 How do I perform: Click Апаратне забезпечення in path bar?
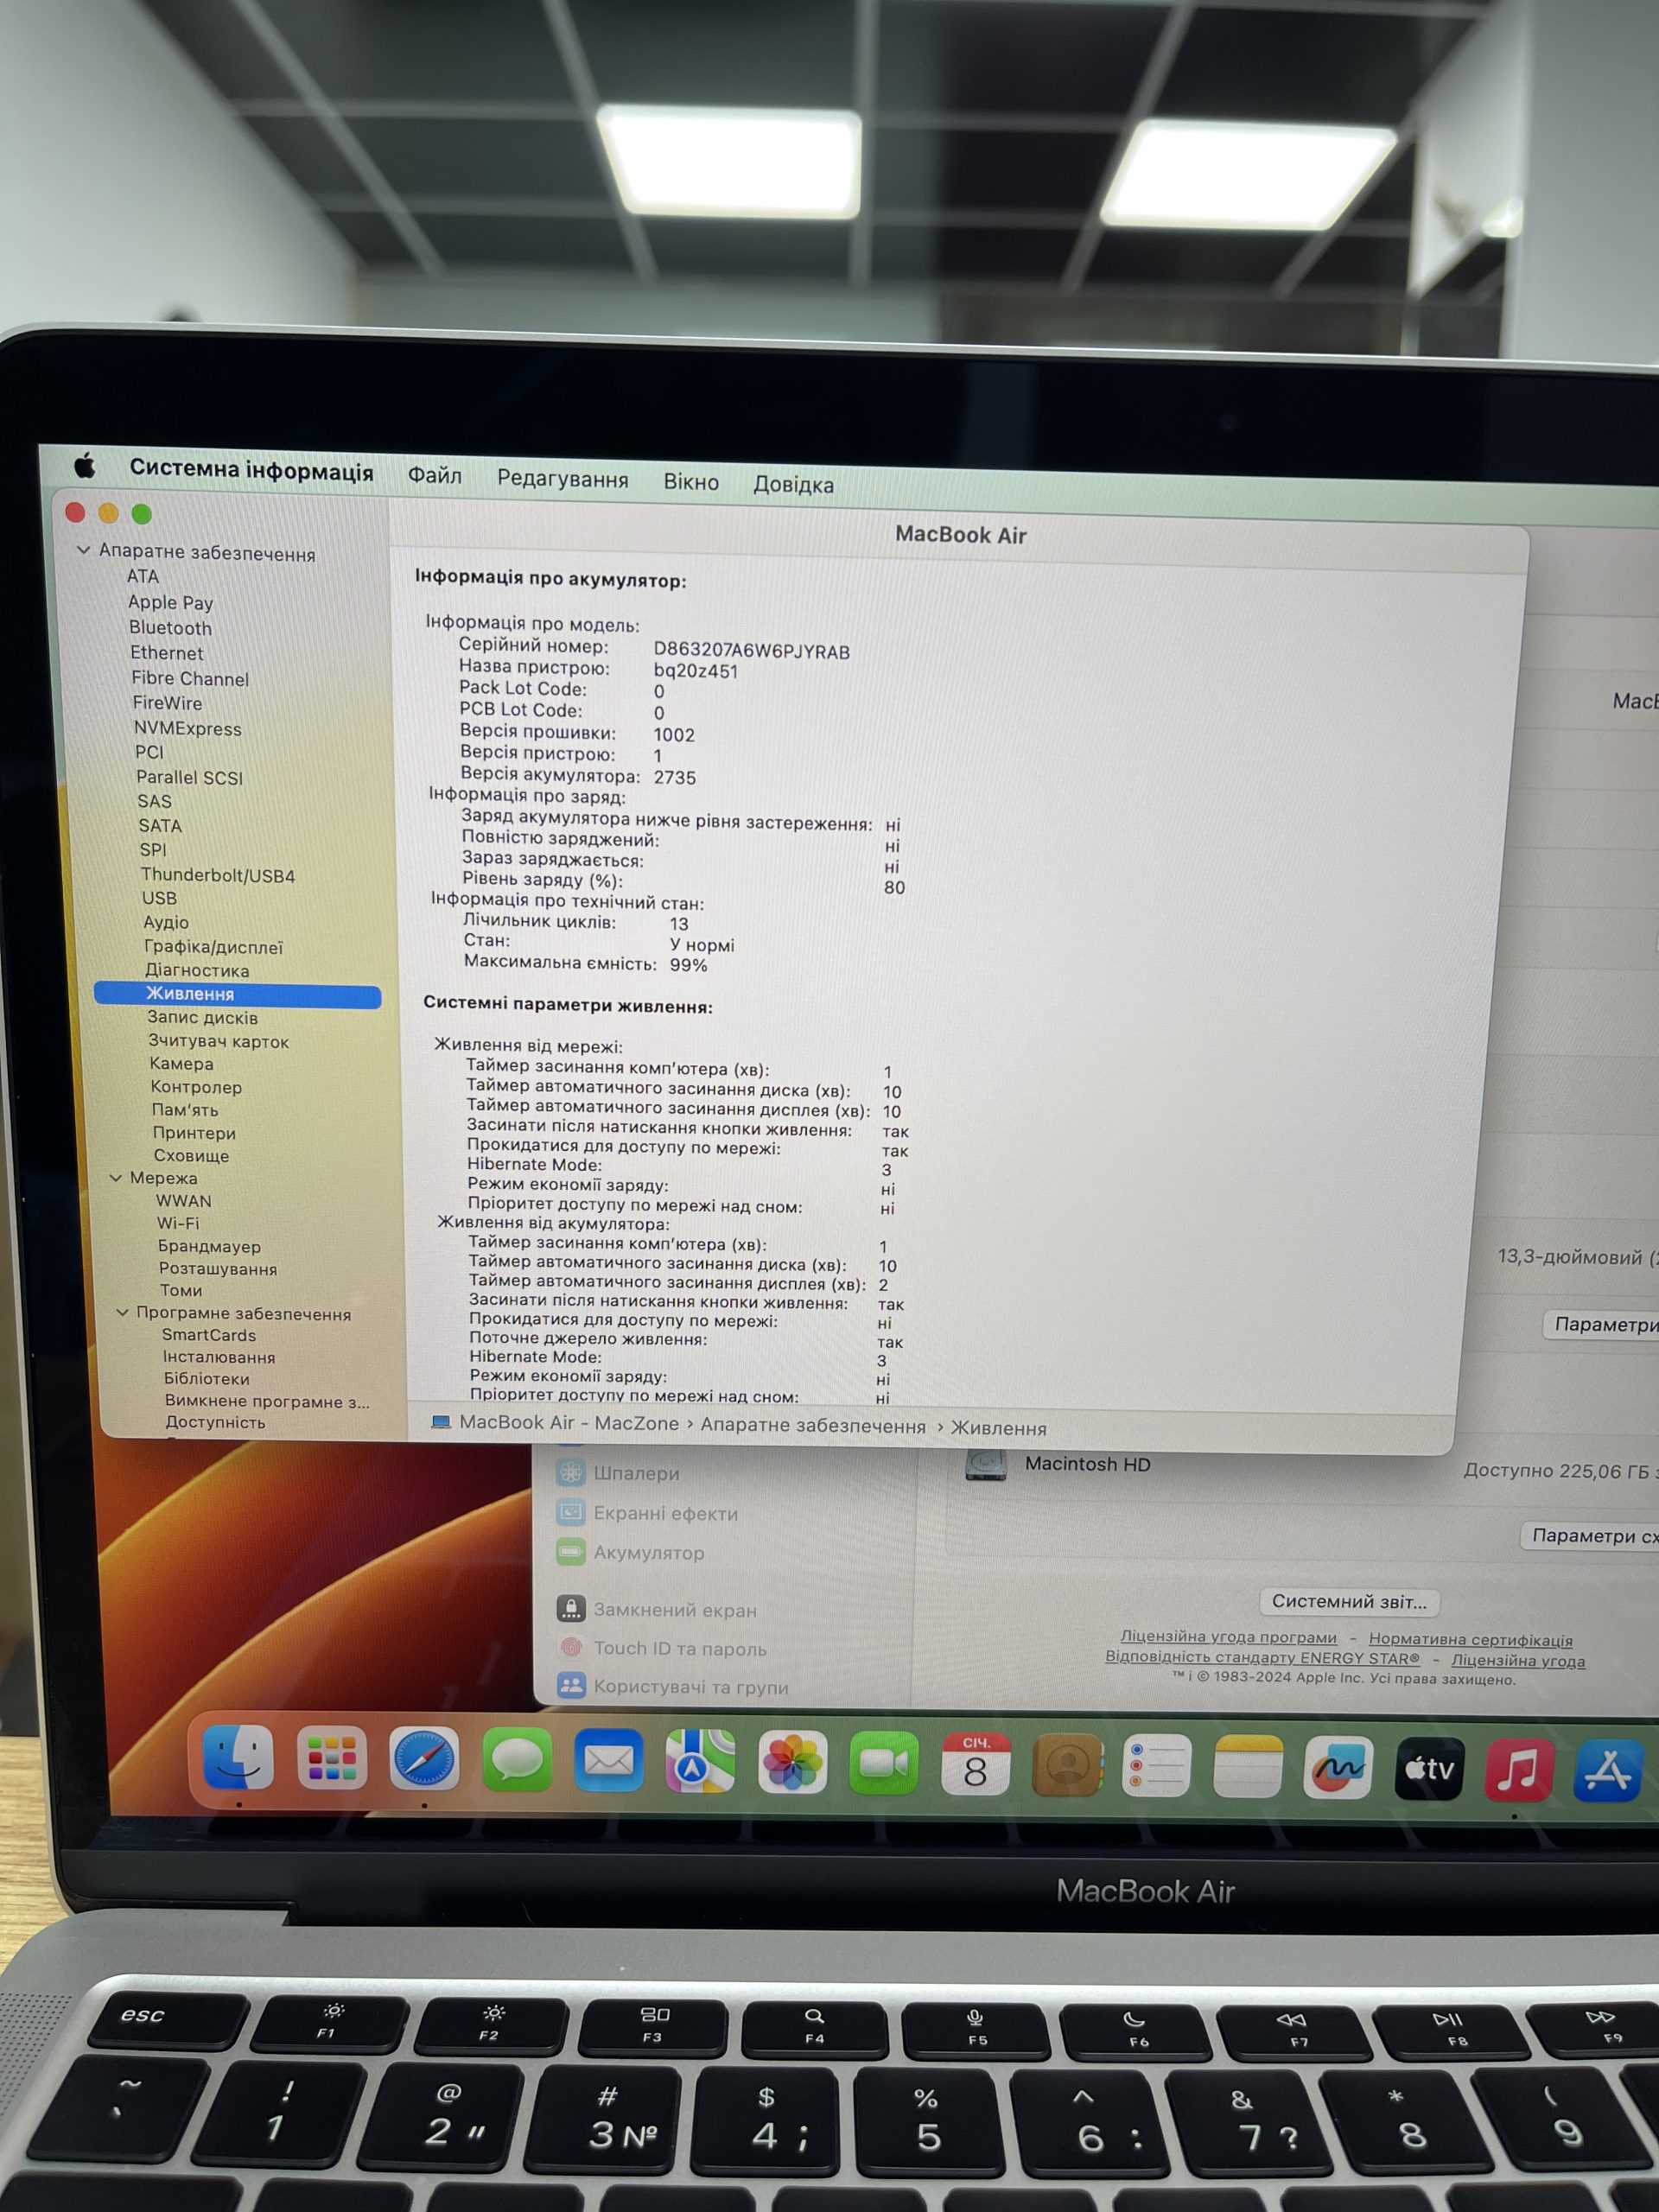coord(813,1426)
